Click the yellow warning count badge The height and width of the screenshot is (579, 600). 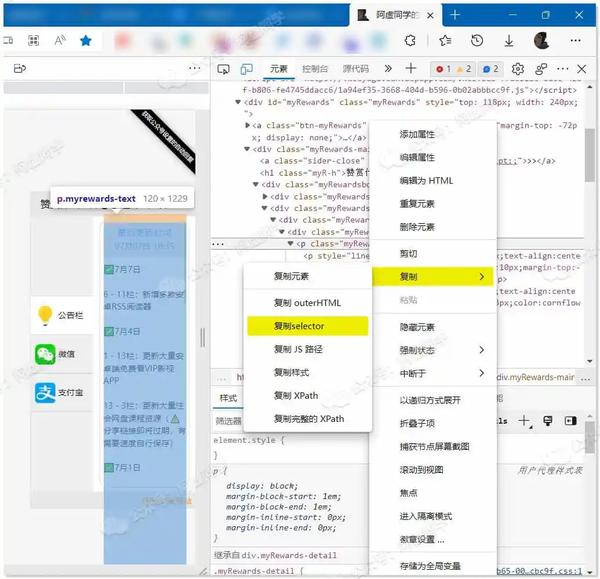pos(464,69)
